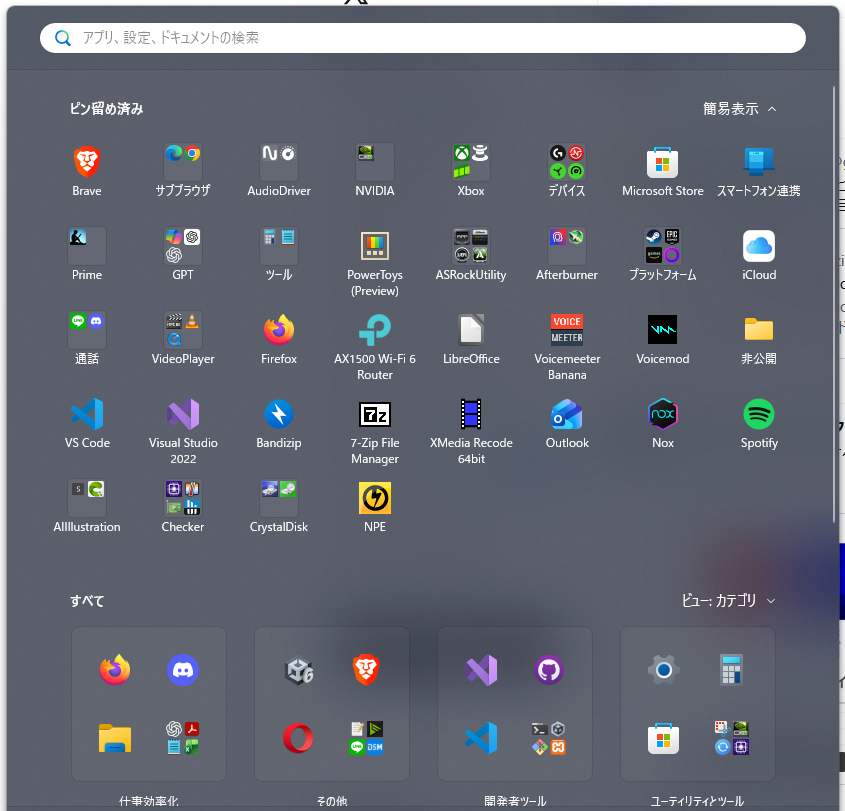Open Discord in 仕事効率化 category
Image resolution: width=845 pixels, height=811 pixels.
183,670
